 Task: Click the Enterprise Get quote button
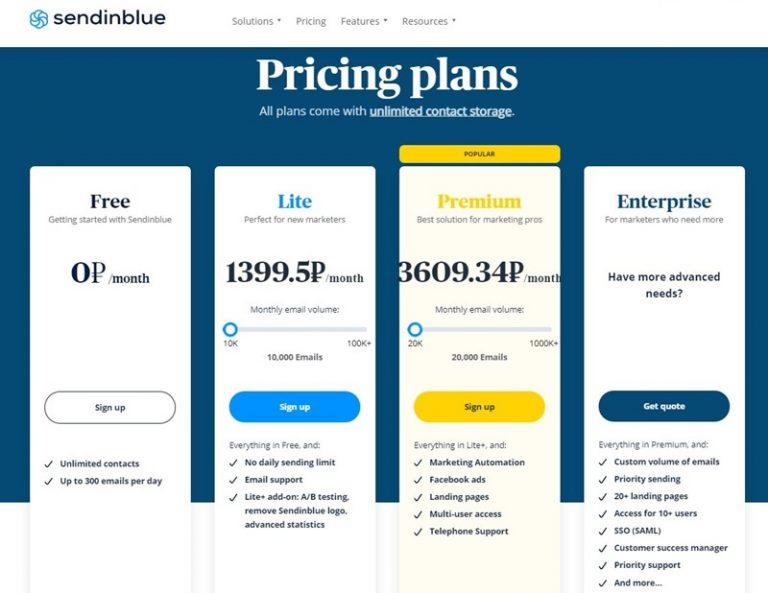[664, 407]
